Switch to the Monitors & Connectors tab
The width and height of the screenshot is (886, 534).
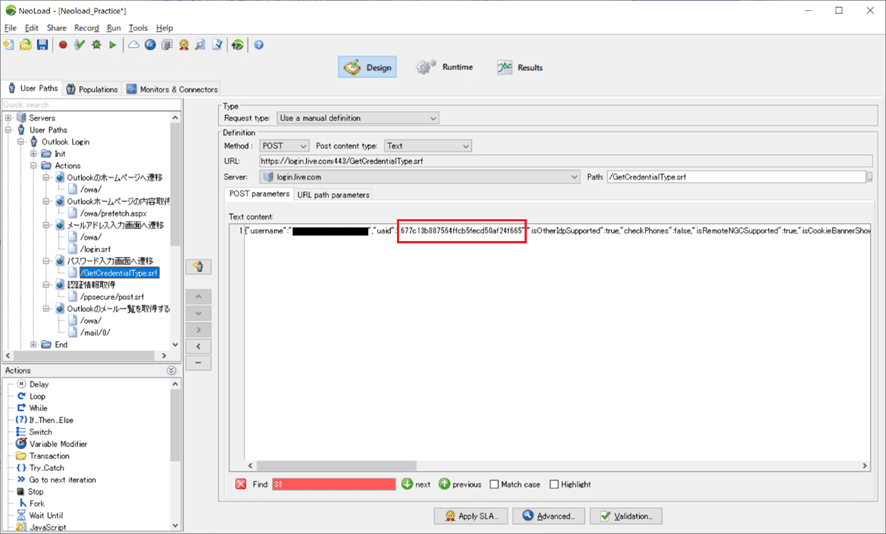tap(172, 89)
